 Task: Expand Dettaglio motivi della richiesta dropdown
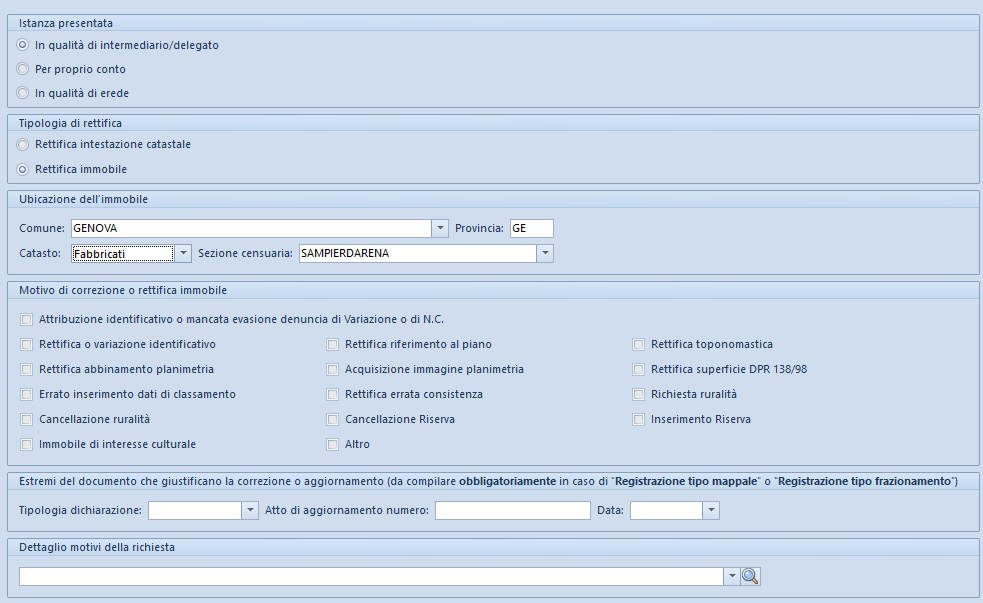click(732, 576)
